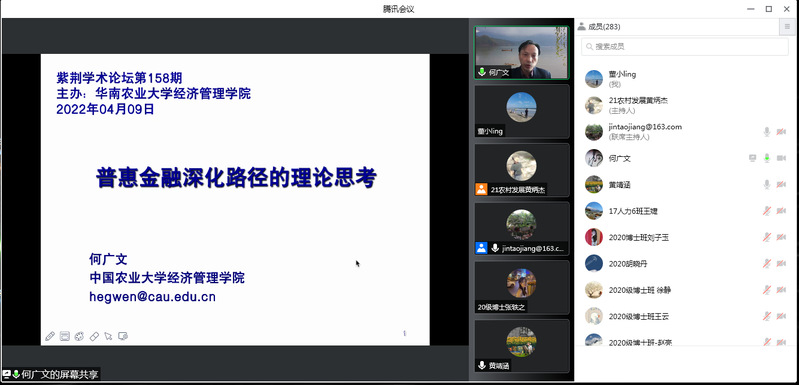Select the pencil annotation tool on slide

[x=50, y=336]
